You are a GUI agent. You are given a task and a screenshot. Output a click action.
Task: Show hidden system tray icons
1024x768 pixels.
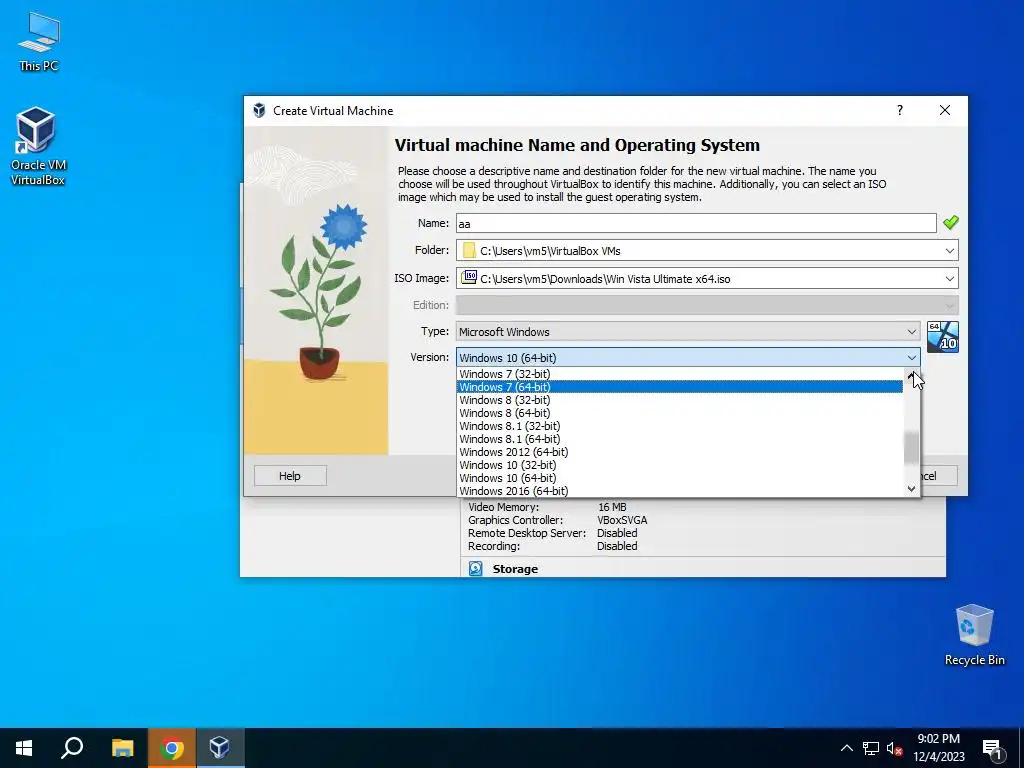tap(846, 748)
